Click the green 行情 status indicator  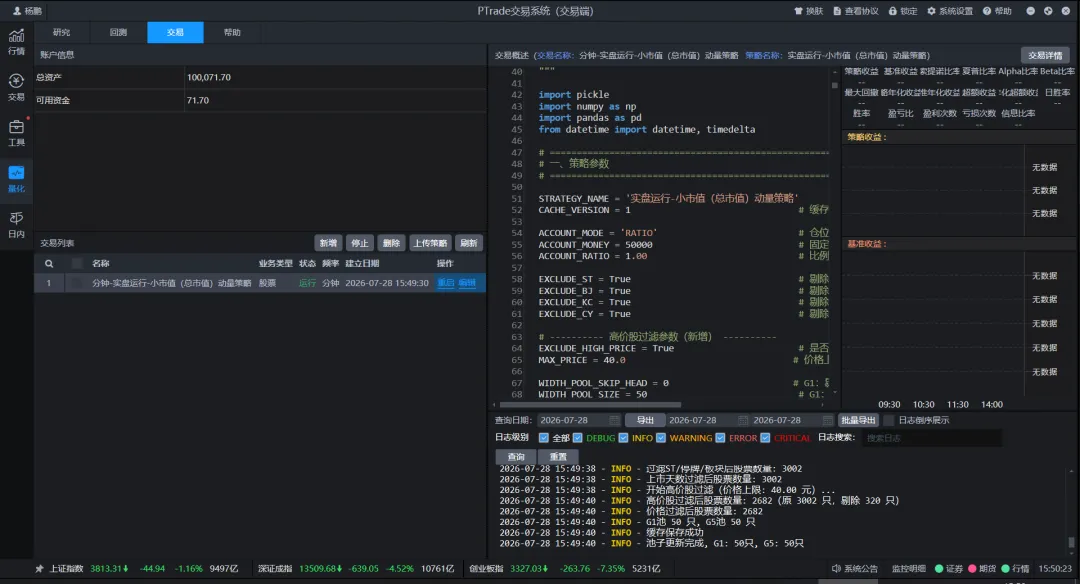point(1005,569)
